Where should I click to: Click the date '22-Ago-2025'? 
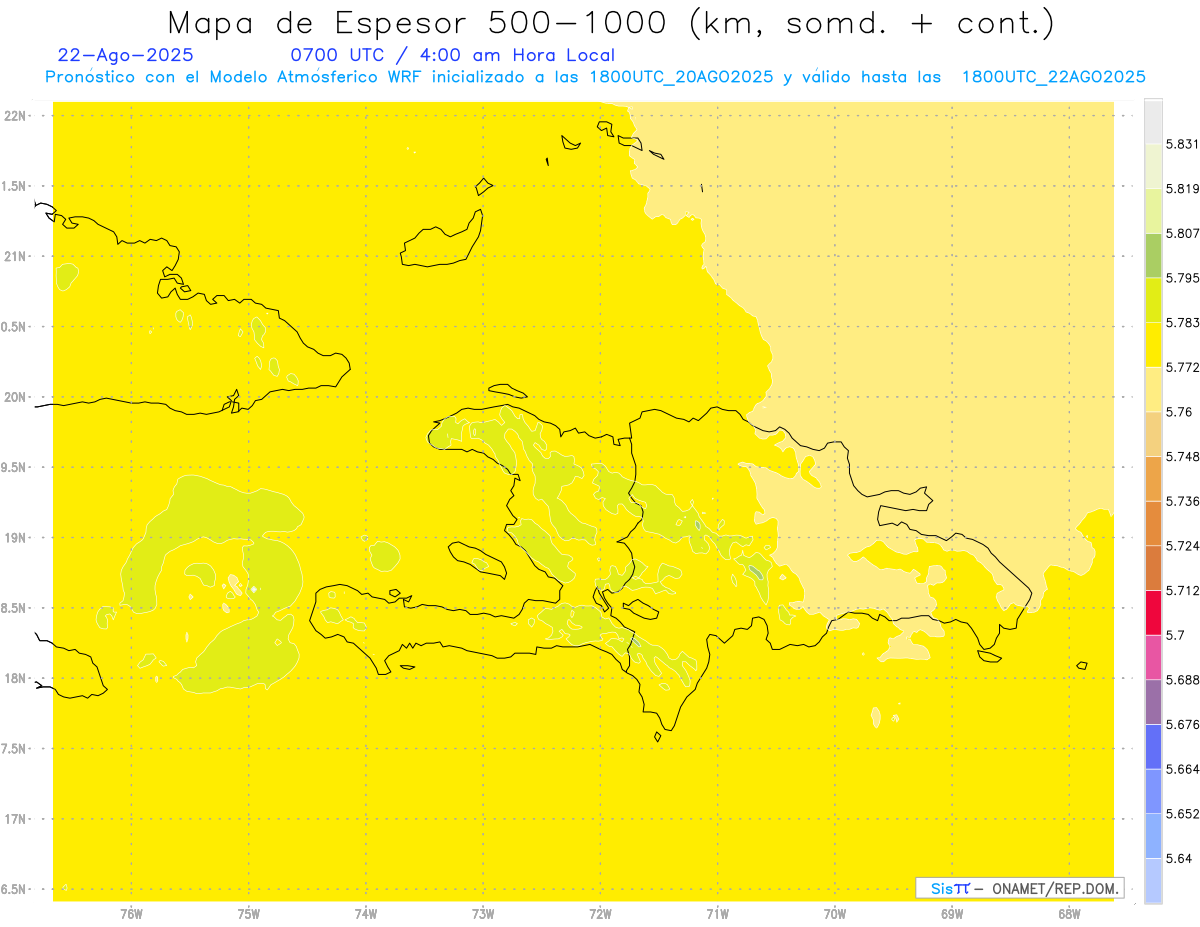pos(125,56)
